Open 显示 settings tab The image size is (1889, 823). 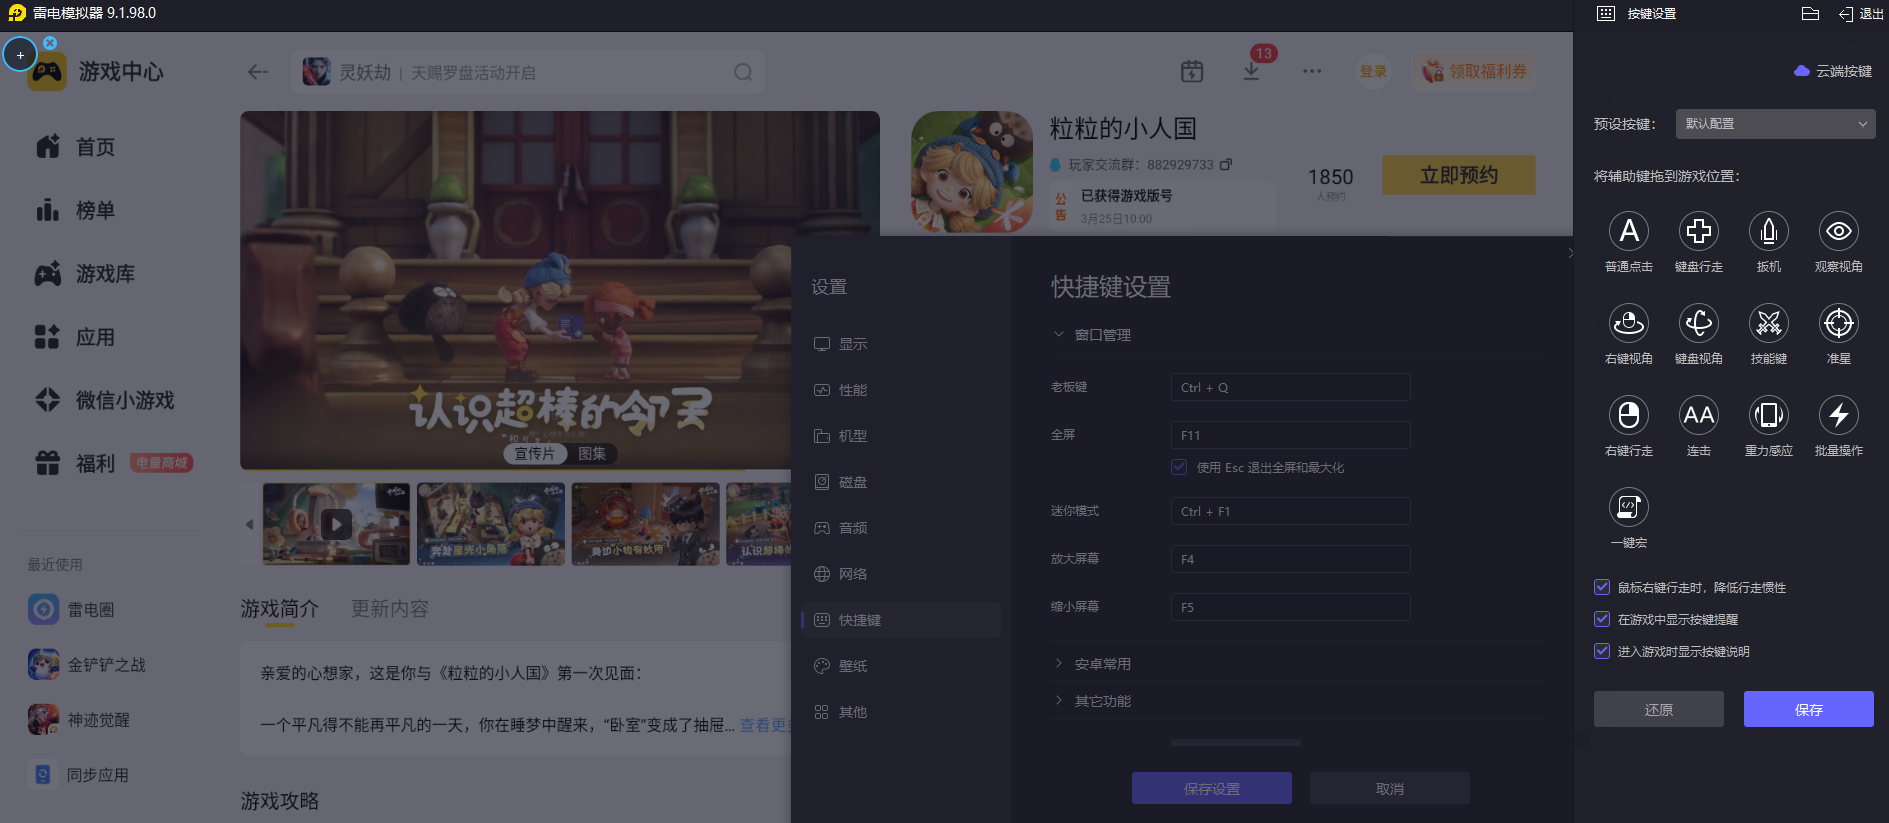(x=900, y=344)
